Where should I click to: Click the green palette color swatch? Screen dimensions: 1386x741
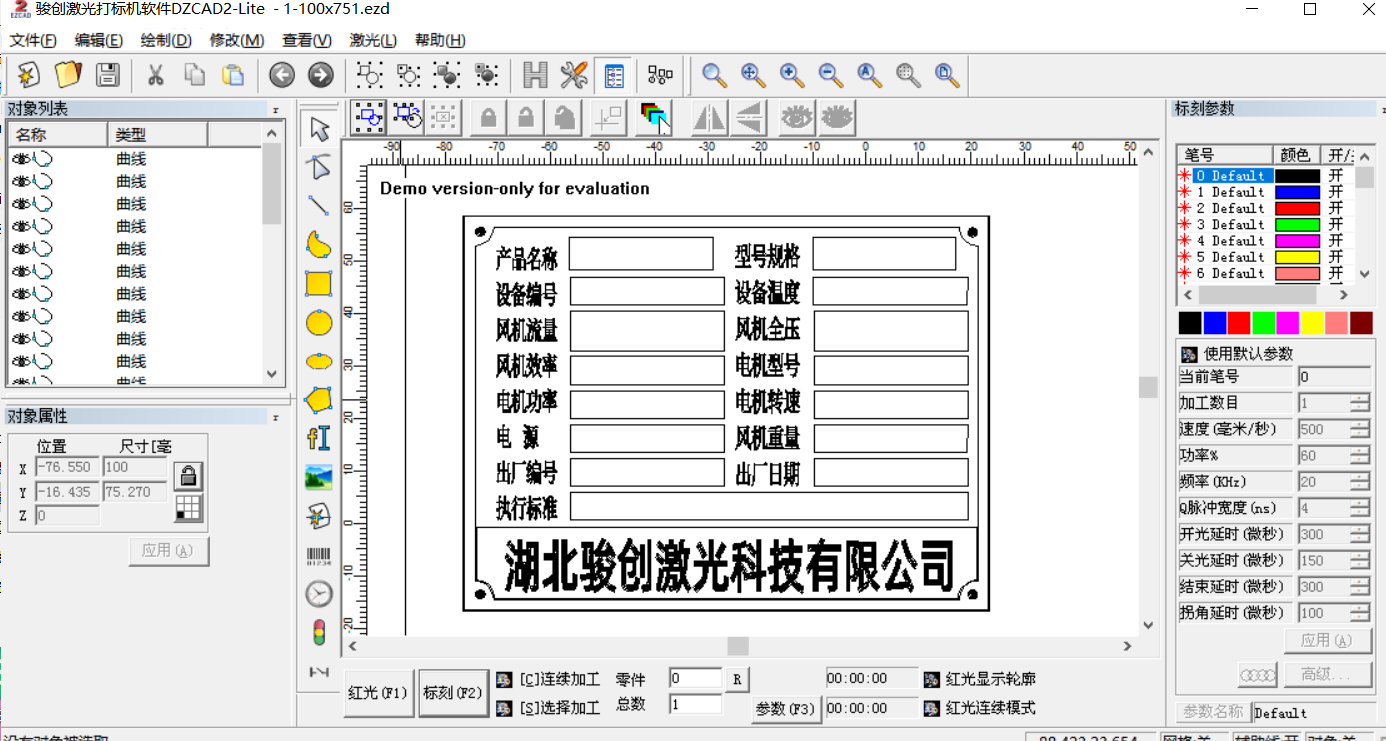(1263, 323)
